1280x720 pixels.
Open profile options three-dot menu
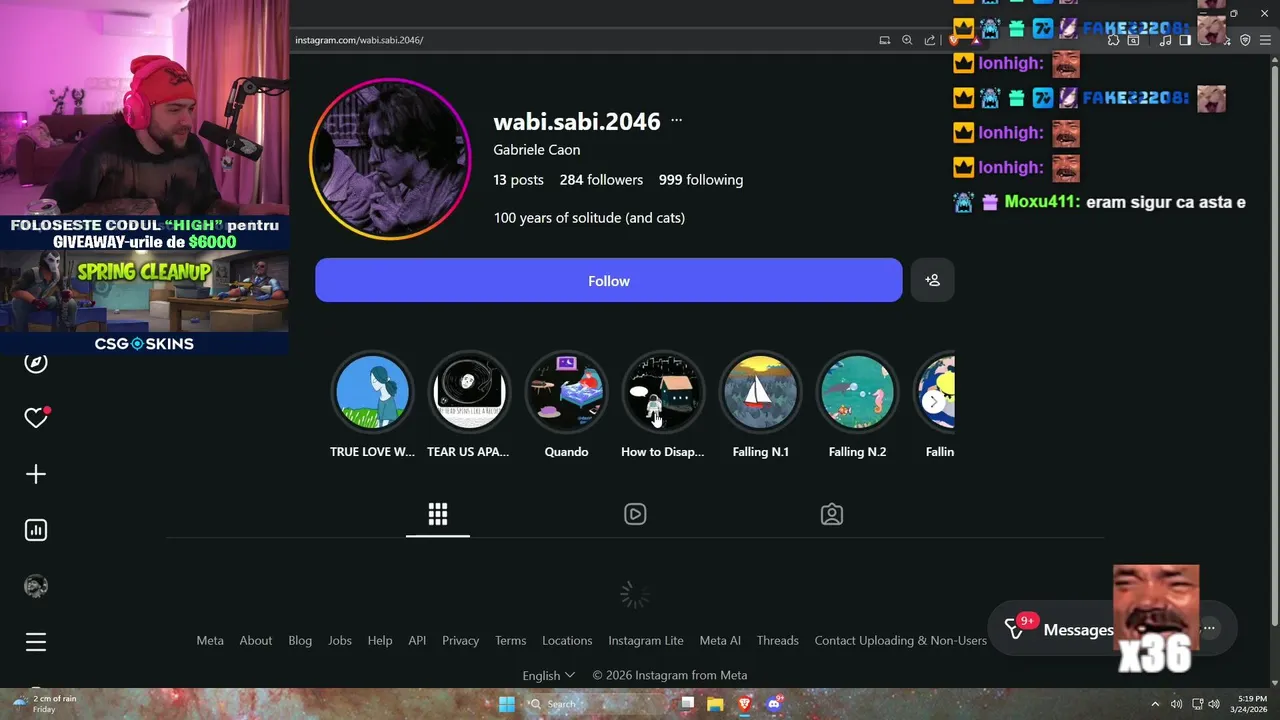pyautogui.click(x=677, y=120)
